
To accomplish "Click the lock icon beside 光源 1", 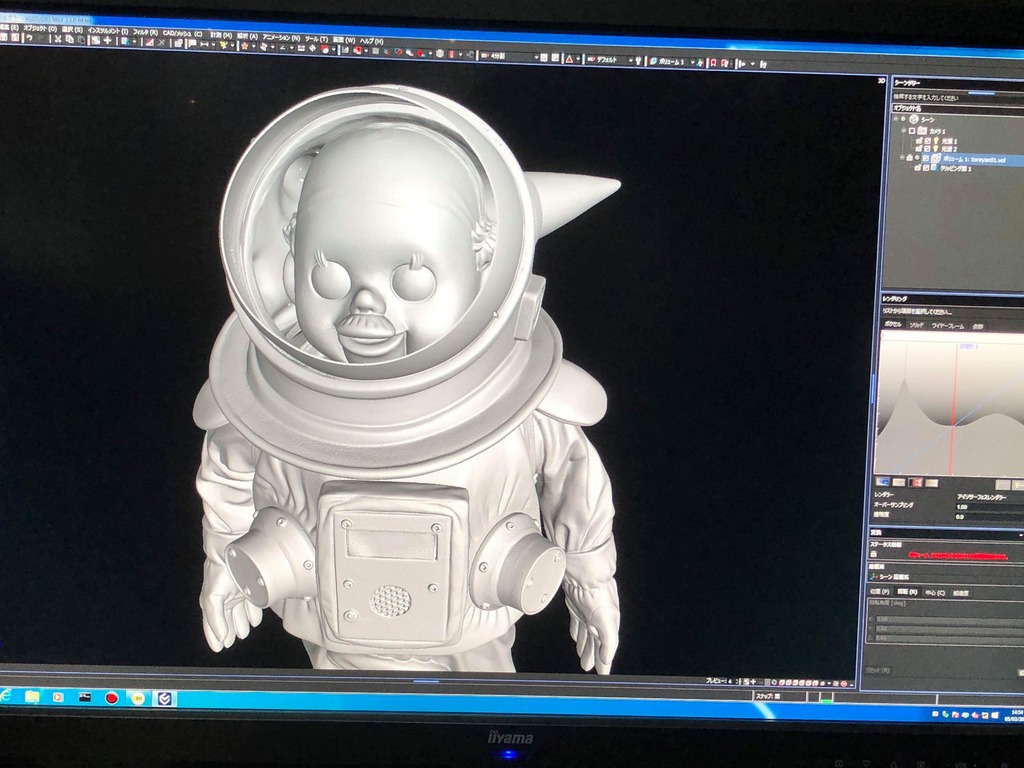I will tap(919, 141).
